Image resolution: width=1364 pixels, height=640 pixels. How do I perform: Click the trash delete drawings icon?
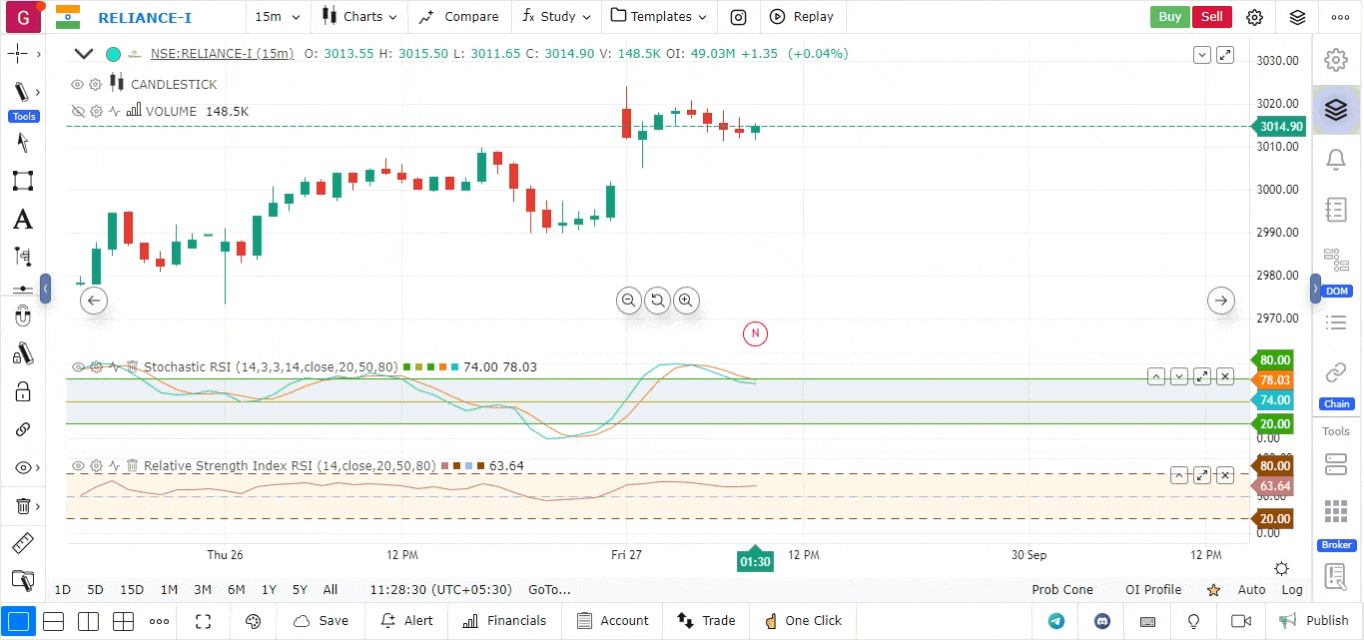(x=22, y=506)
